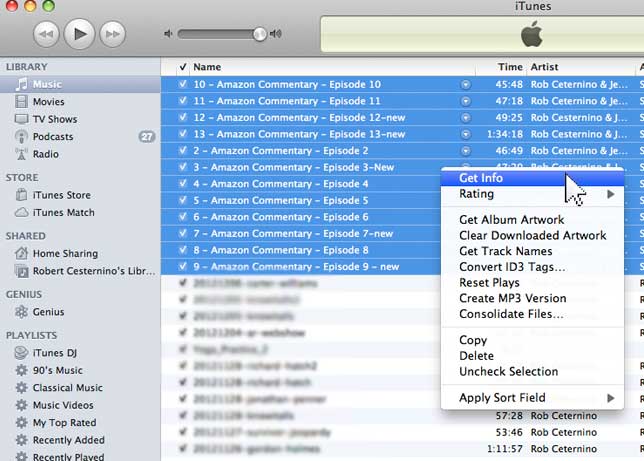Uncheck the Episode 2 track checkbox

[183, 150]
